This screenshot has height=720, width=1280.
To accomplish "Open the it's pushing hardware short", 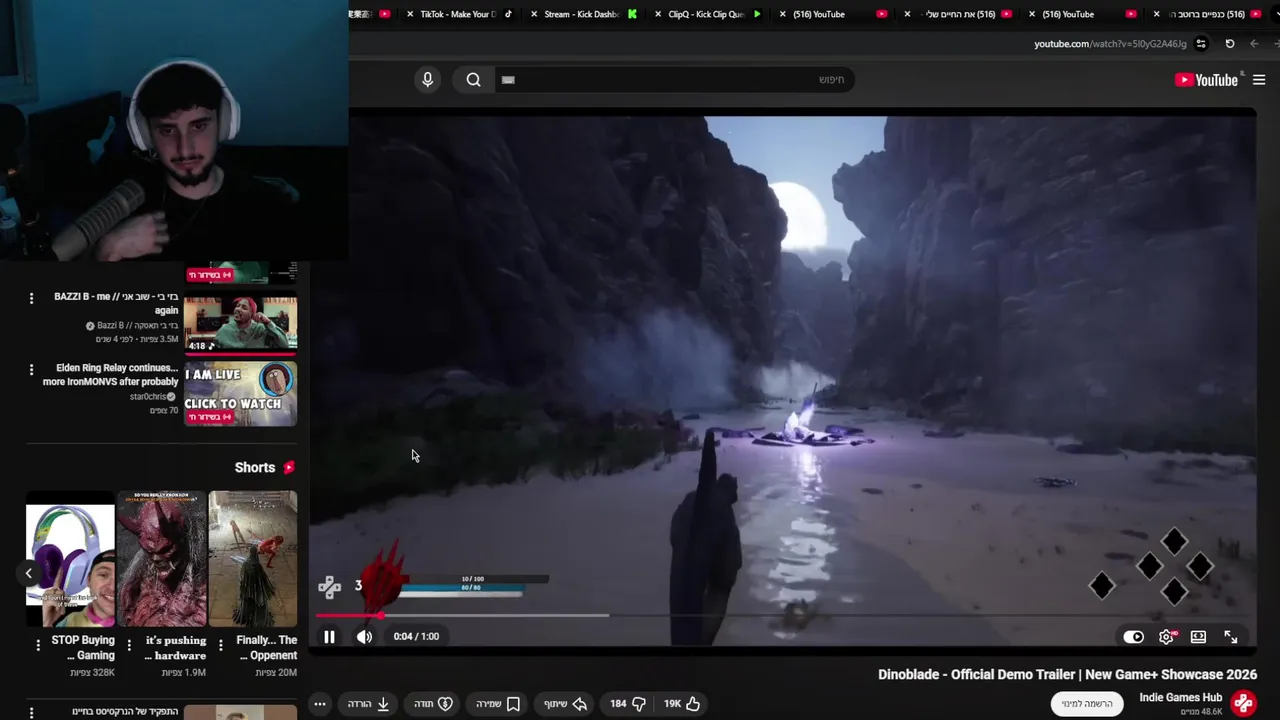I will point(162,558).
